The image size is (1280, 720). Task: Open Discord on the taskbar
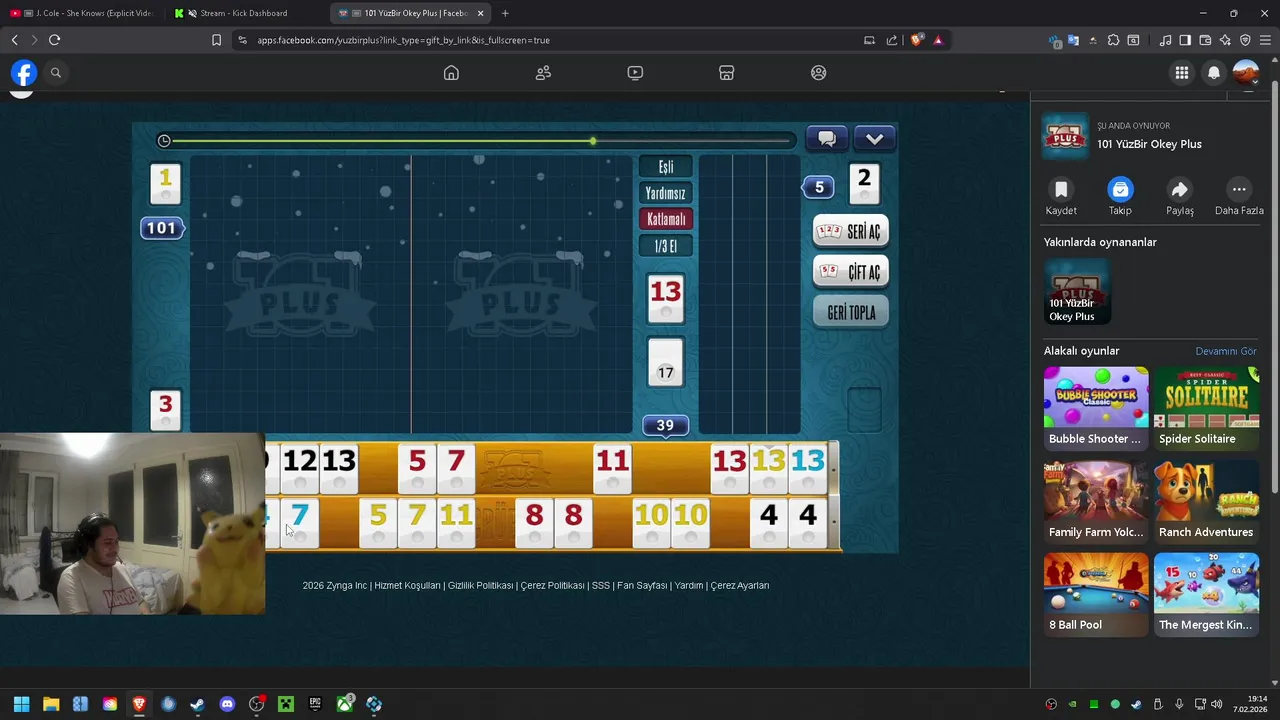click(227, 704)
